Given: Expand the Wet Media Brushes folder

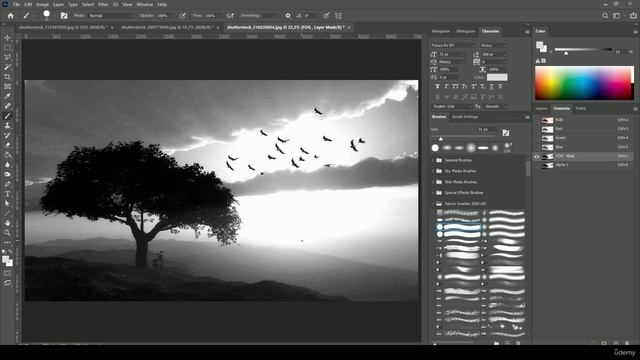Looking at the screenshot, I should pyautogui.click(x=433, y=182).
